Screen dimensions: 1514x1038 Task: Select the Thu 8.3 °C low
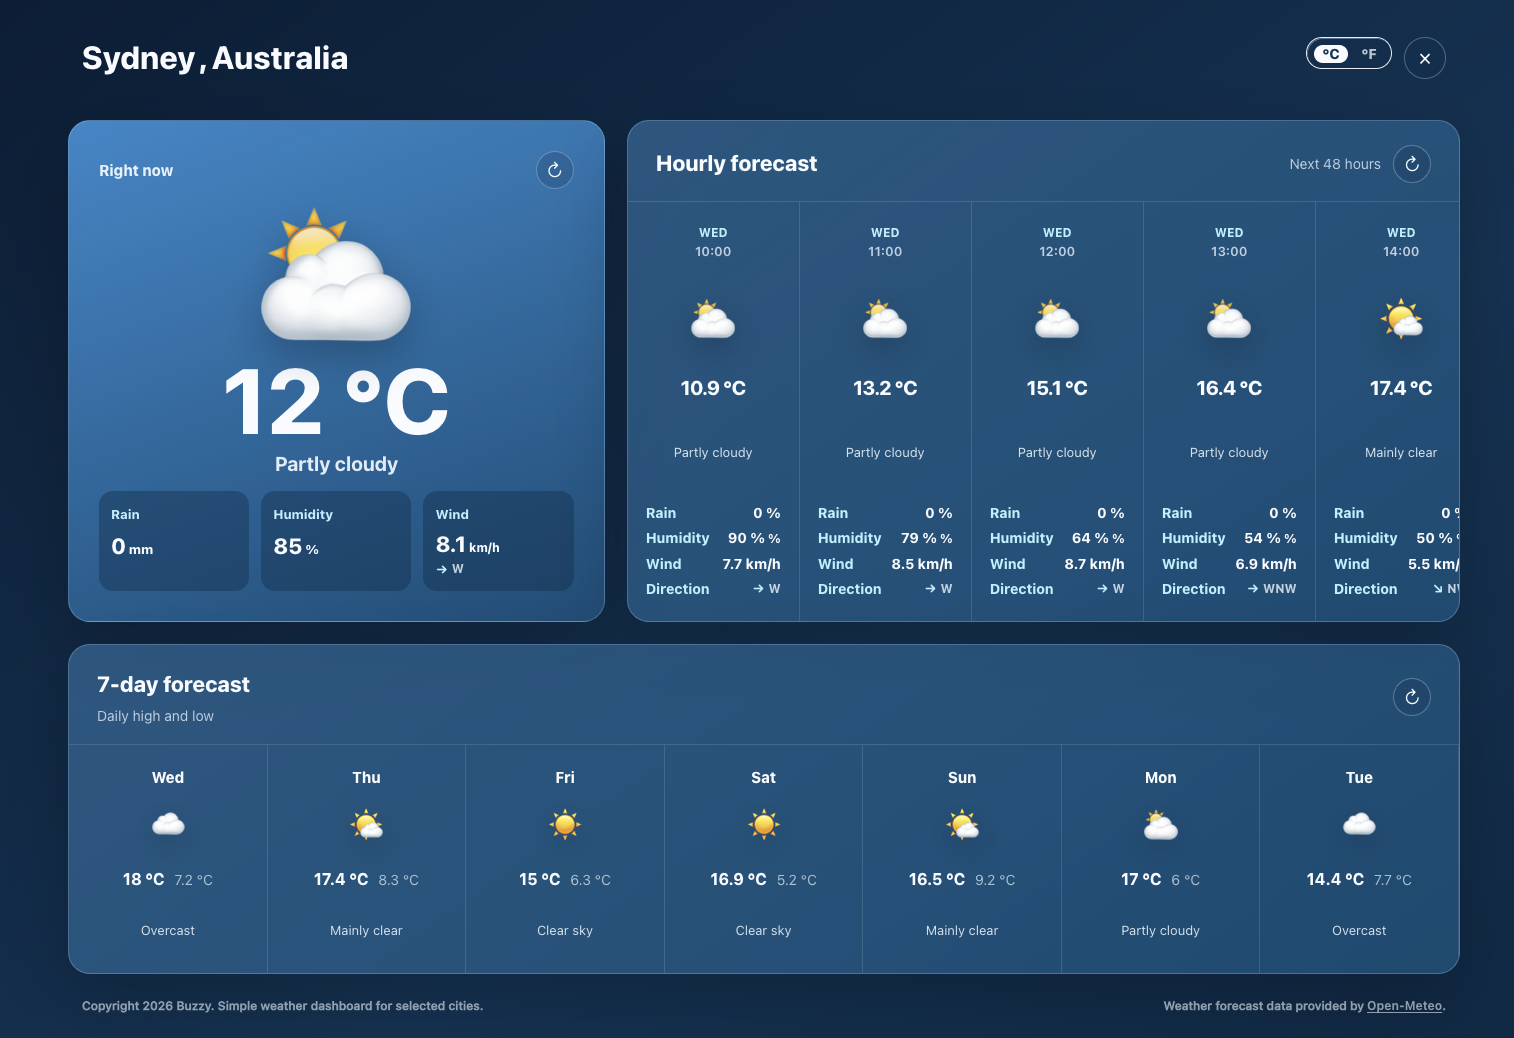tap(398, 881)
